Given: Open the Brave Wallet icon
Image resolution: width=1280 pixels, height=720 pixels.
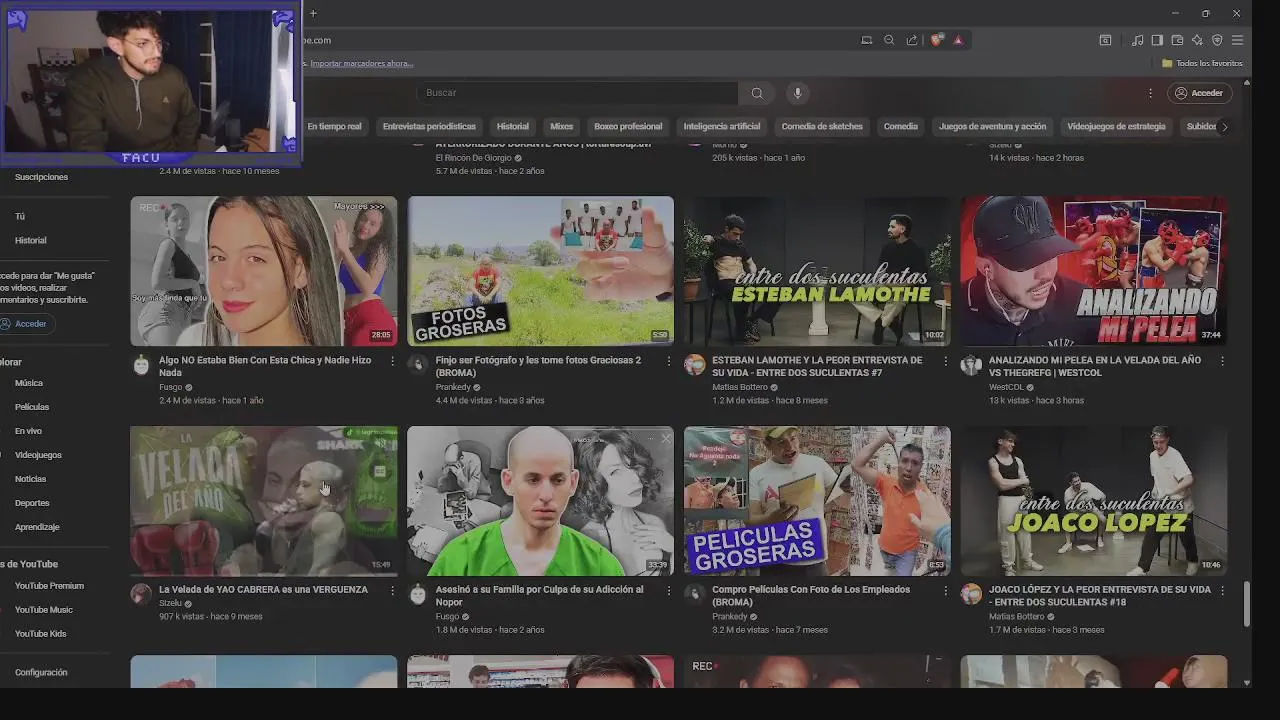Looking at the screenshot, I should pos(1177,40).
